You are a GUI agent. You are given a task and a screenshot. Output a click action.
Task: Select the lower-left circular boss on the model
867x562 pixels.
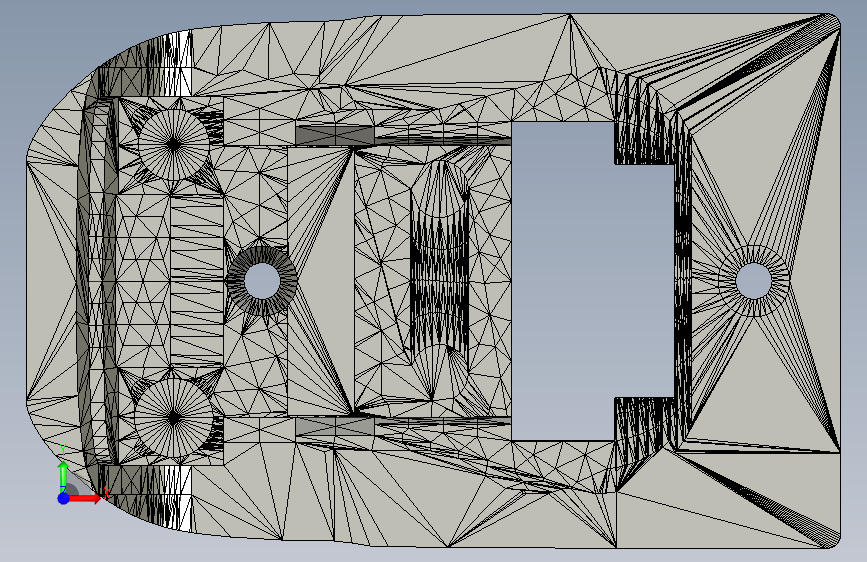tap(174, 418)
